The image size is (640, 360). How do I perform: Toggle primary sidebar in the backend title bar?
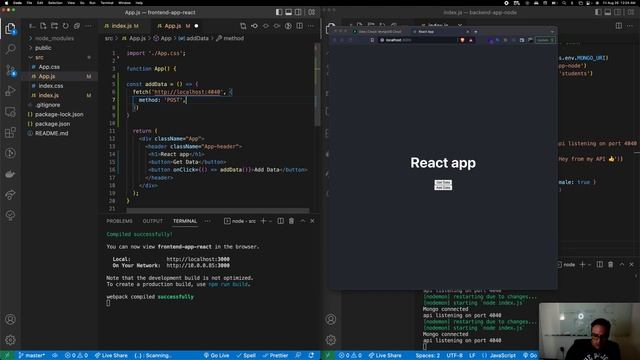[598, 12]
